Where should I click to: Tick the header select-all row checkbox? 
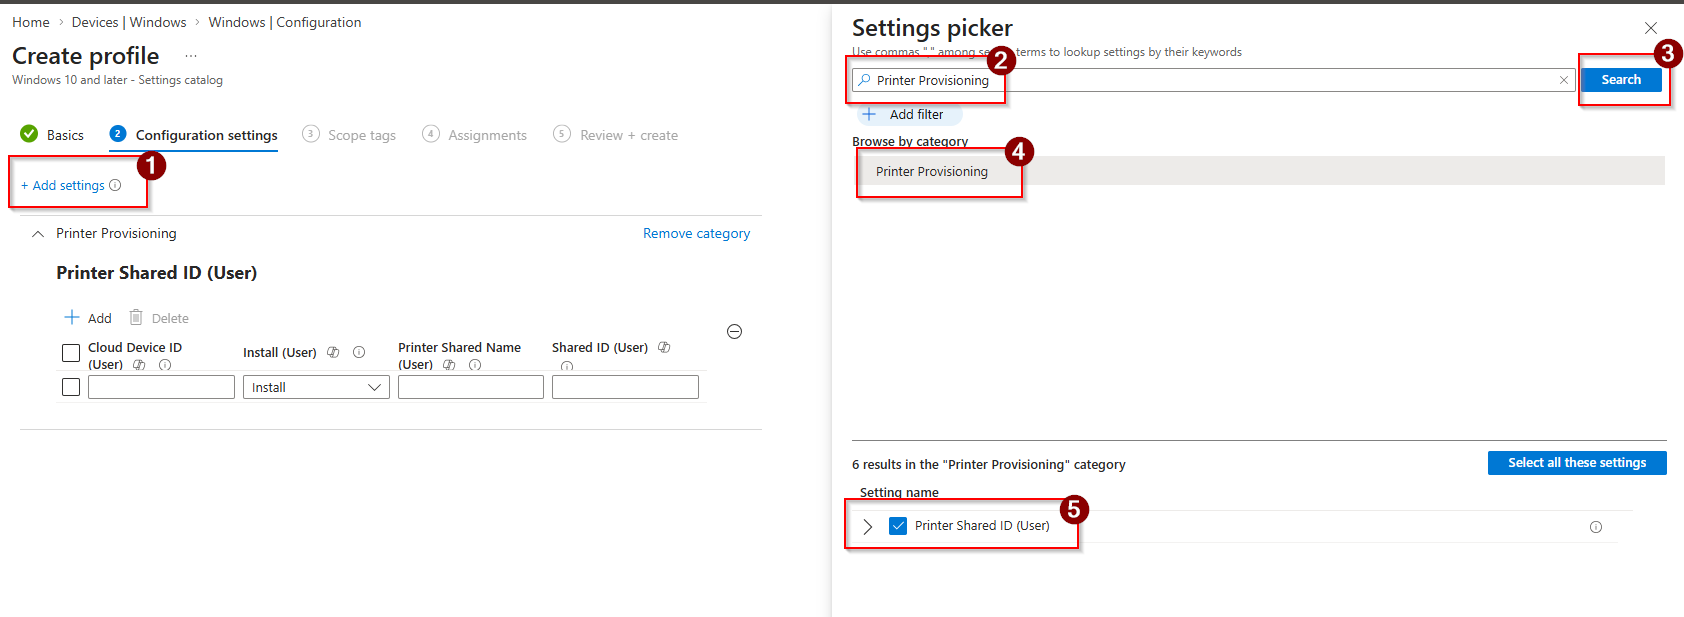coord(71,353)
